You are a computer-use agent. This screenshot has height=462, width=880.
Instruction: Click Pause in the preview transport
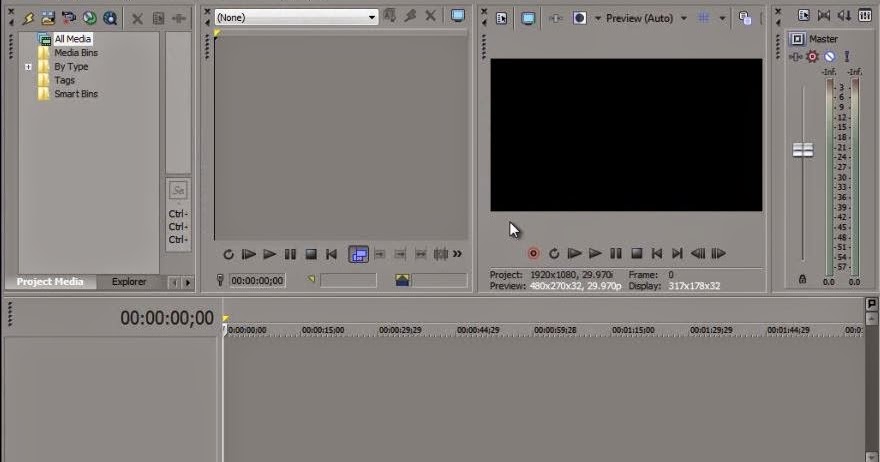pyautogui.click(x=616, y=254)
